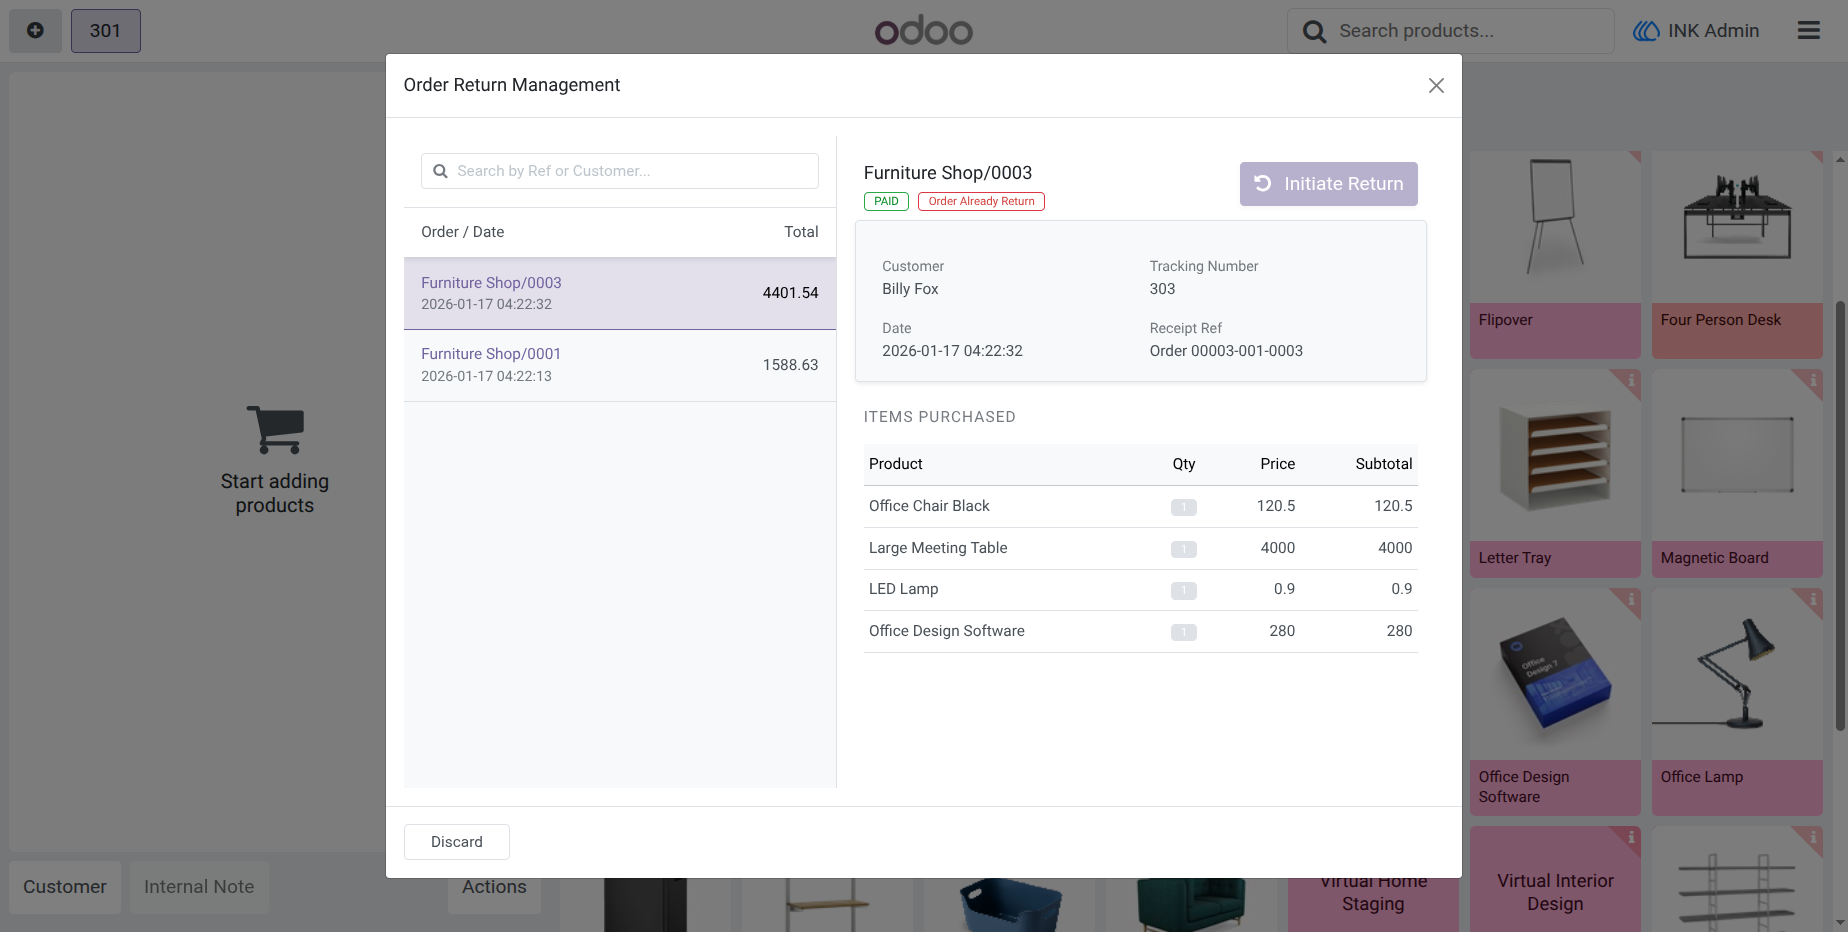
Task: Click the Odoo logo
Action: pos(924,31)
